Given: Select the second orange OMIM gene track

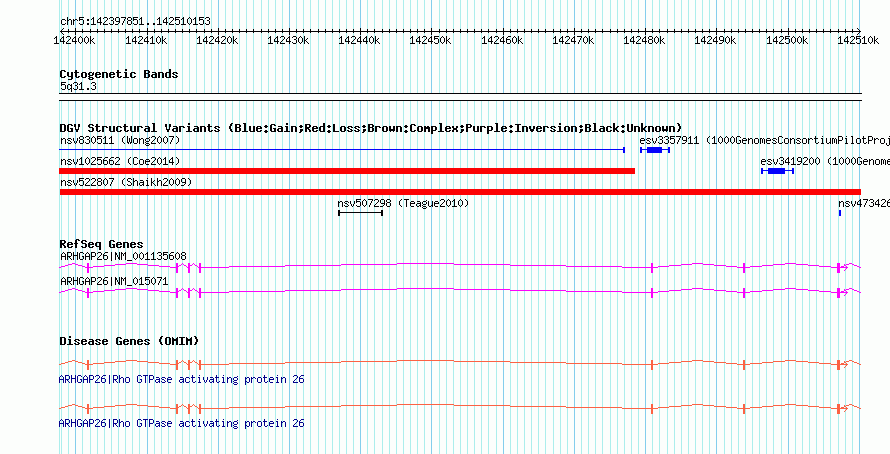Looking at the screenshot, I should (x=460, y=409).
